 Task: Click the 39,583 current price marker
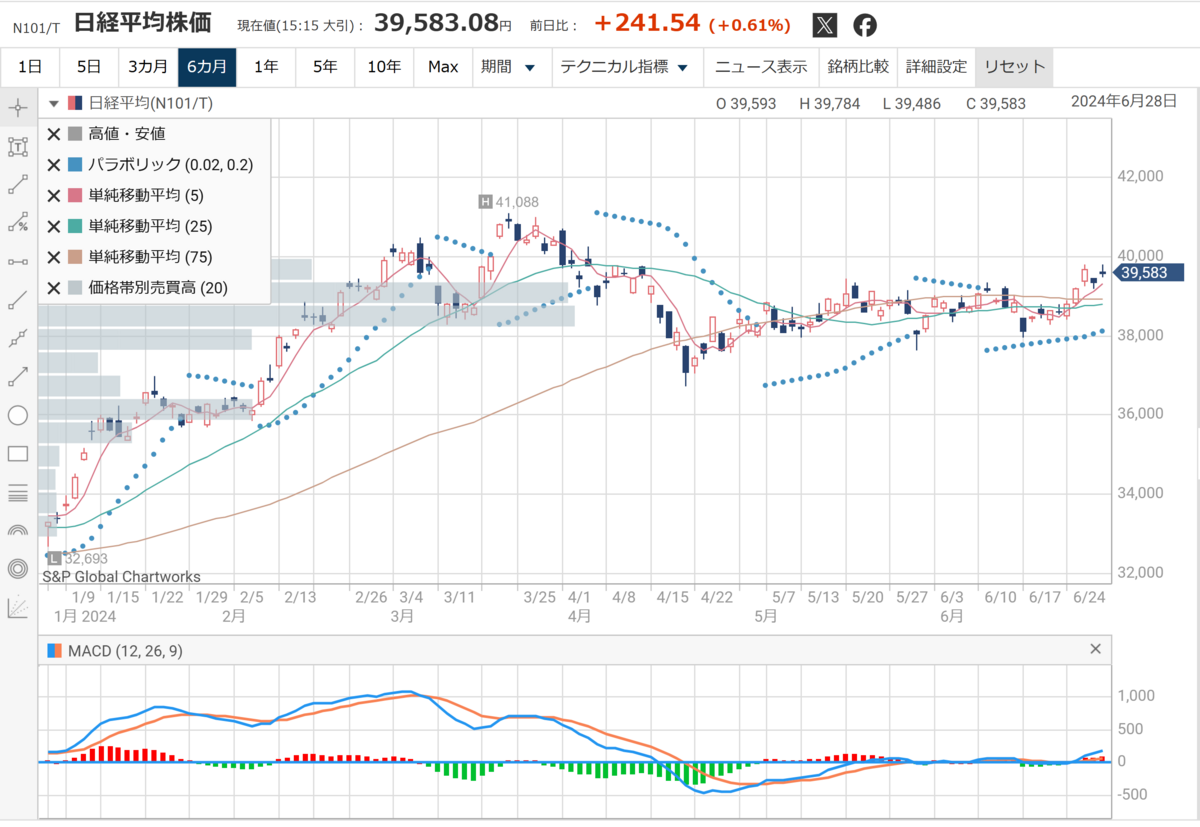[1148, 272]
